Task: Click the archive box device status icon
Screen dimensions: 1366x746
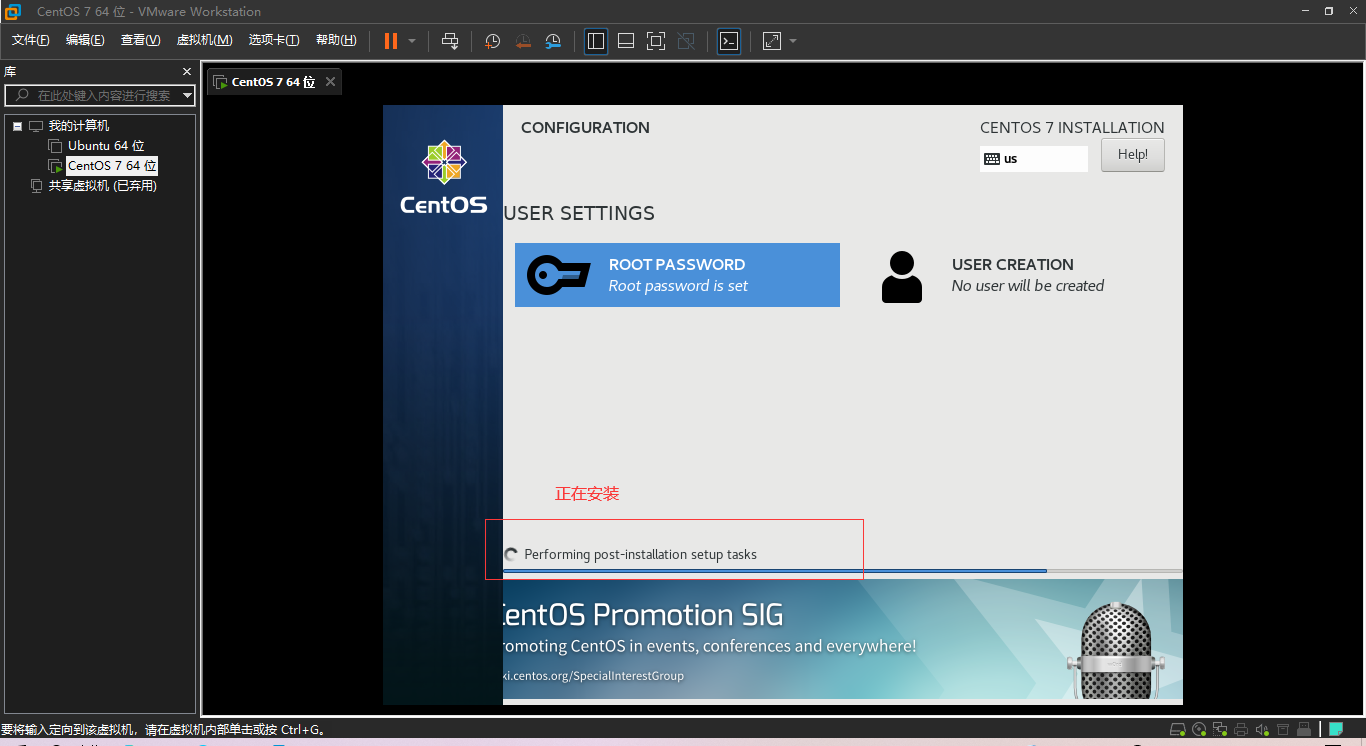Action: tap(1283, 729)
